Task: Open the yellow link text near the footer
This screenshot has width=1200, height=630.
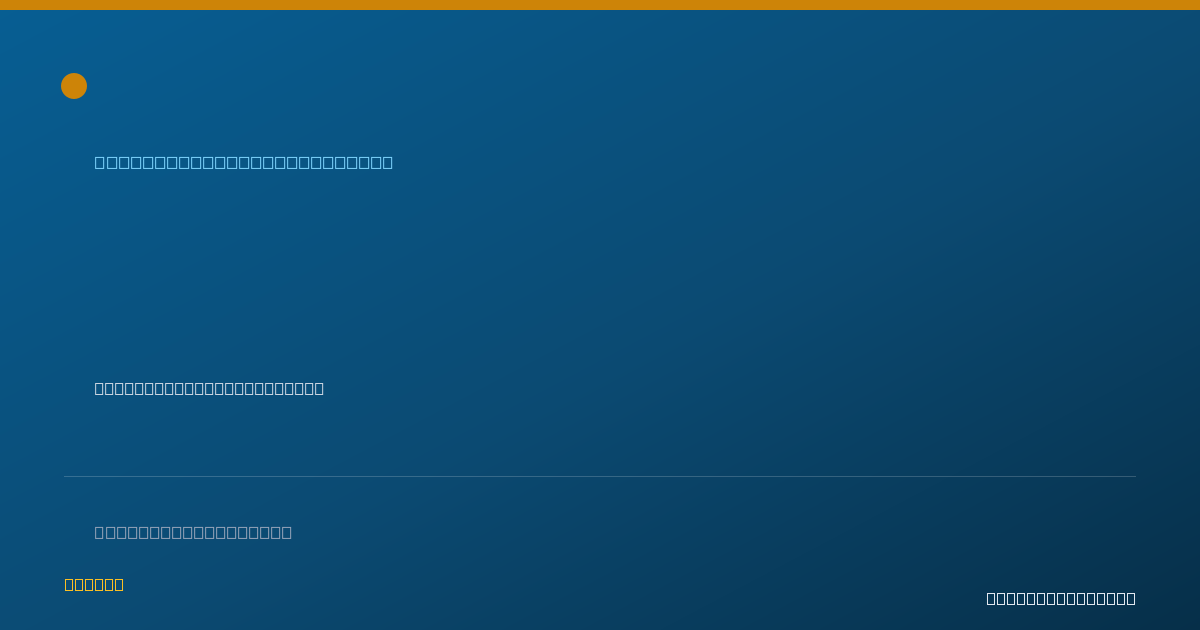Action: (x=94, y=584)
